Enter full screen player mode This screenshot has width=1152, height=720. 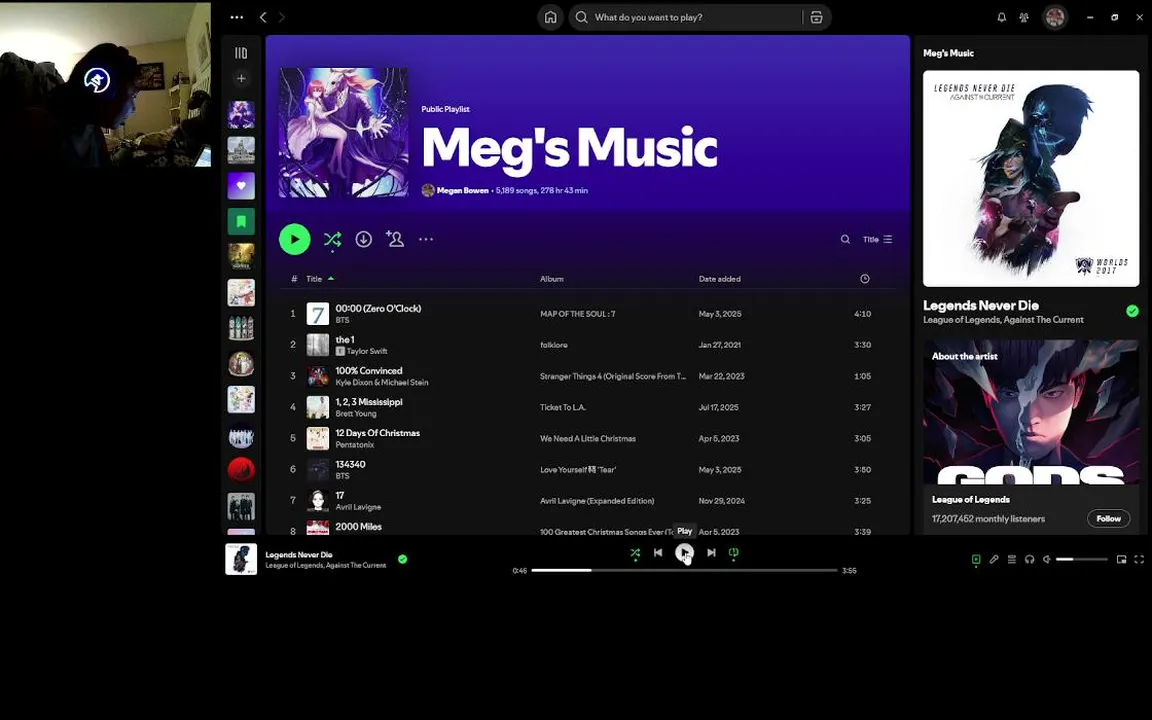click(1139, 559)
